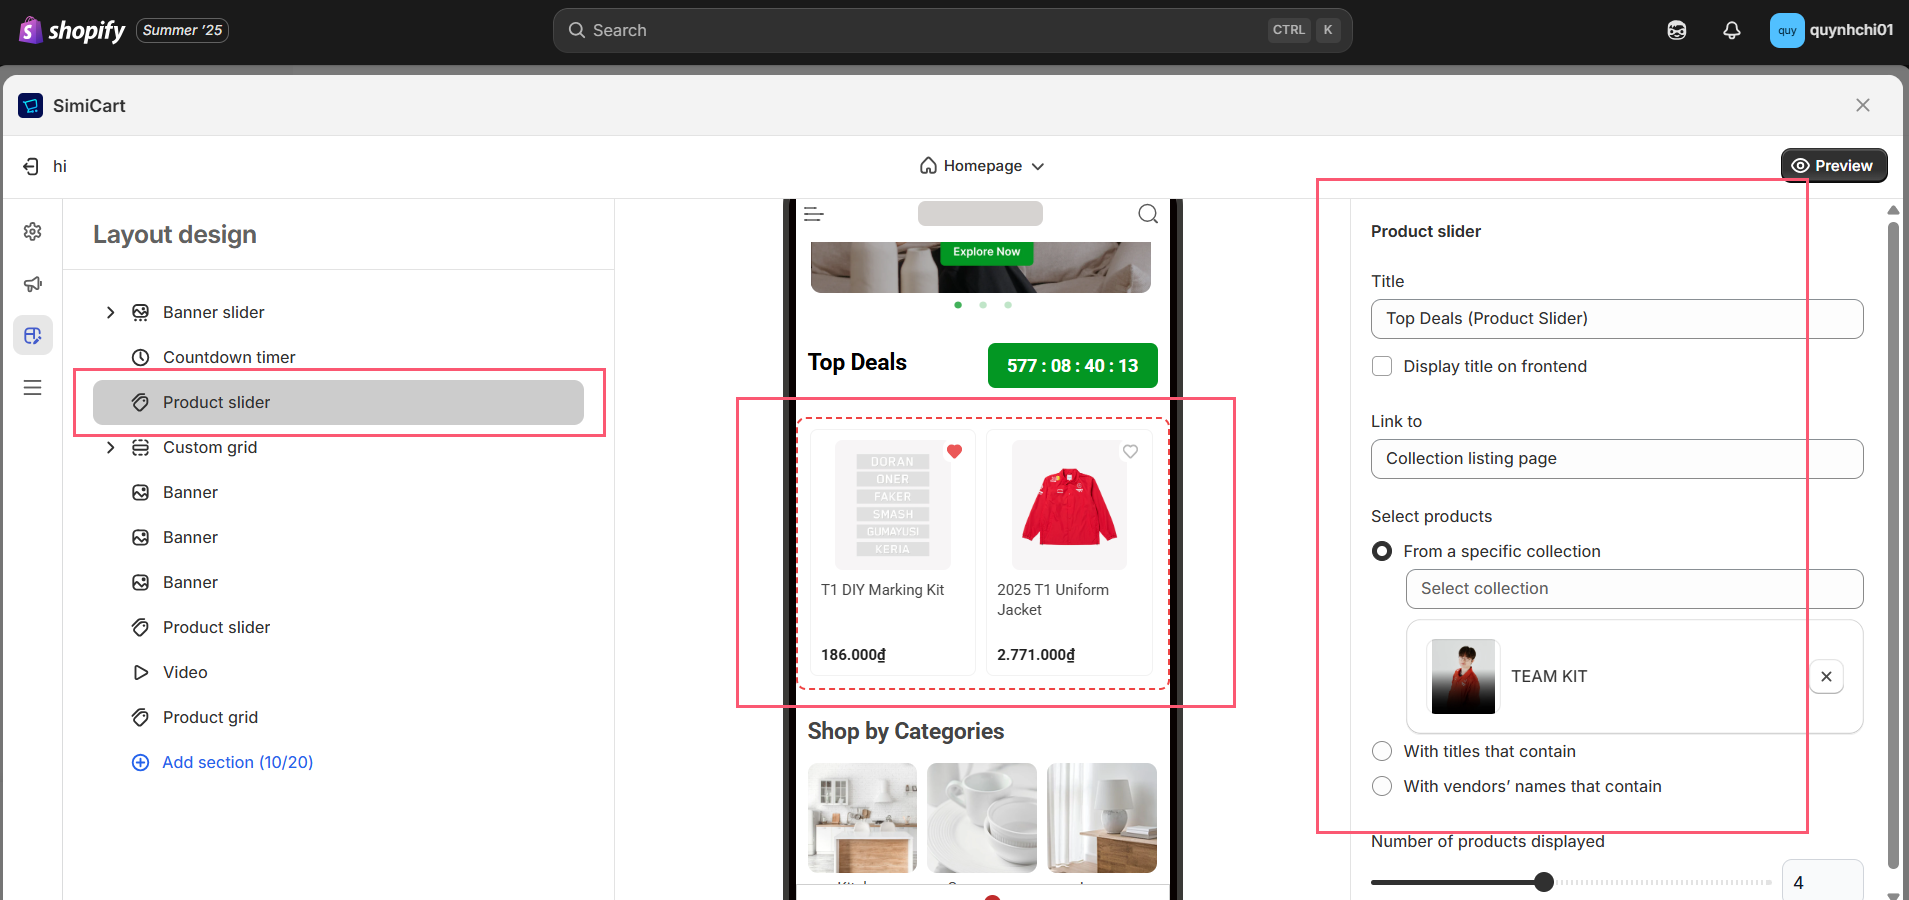The height and width of the screenshot is (900, 1909).
Task: Select the Banner slider section
Action: pos(214,312)
